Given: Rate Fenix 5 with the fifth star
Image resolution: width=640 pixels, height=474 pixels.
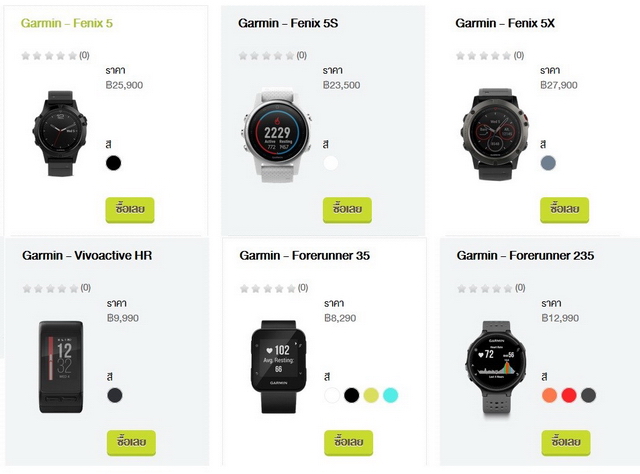Looking at the screenshot, I should click(73, 56).
